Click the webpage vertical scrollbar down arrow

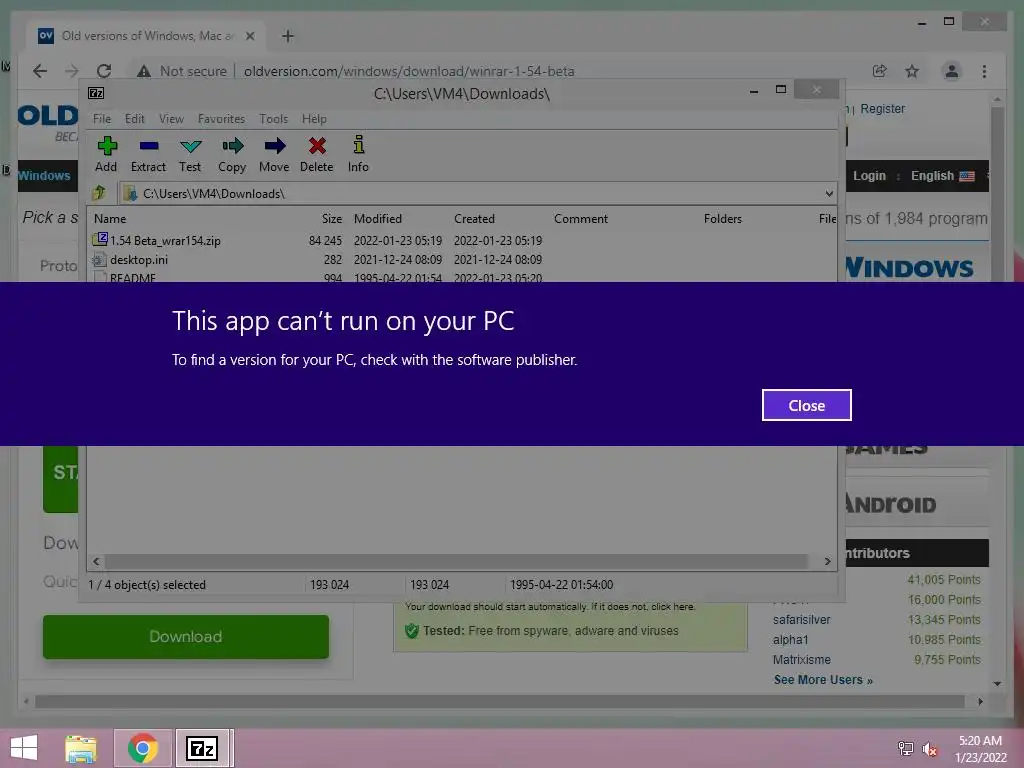point(997,683)
